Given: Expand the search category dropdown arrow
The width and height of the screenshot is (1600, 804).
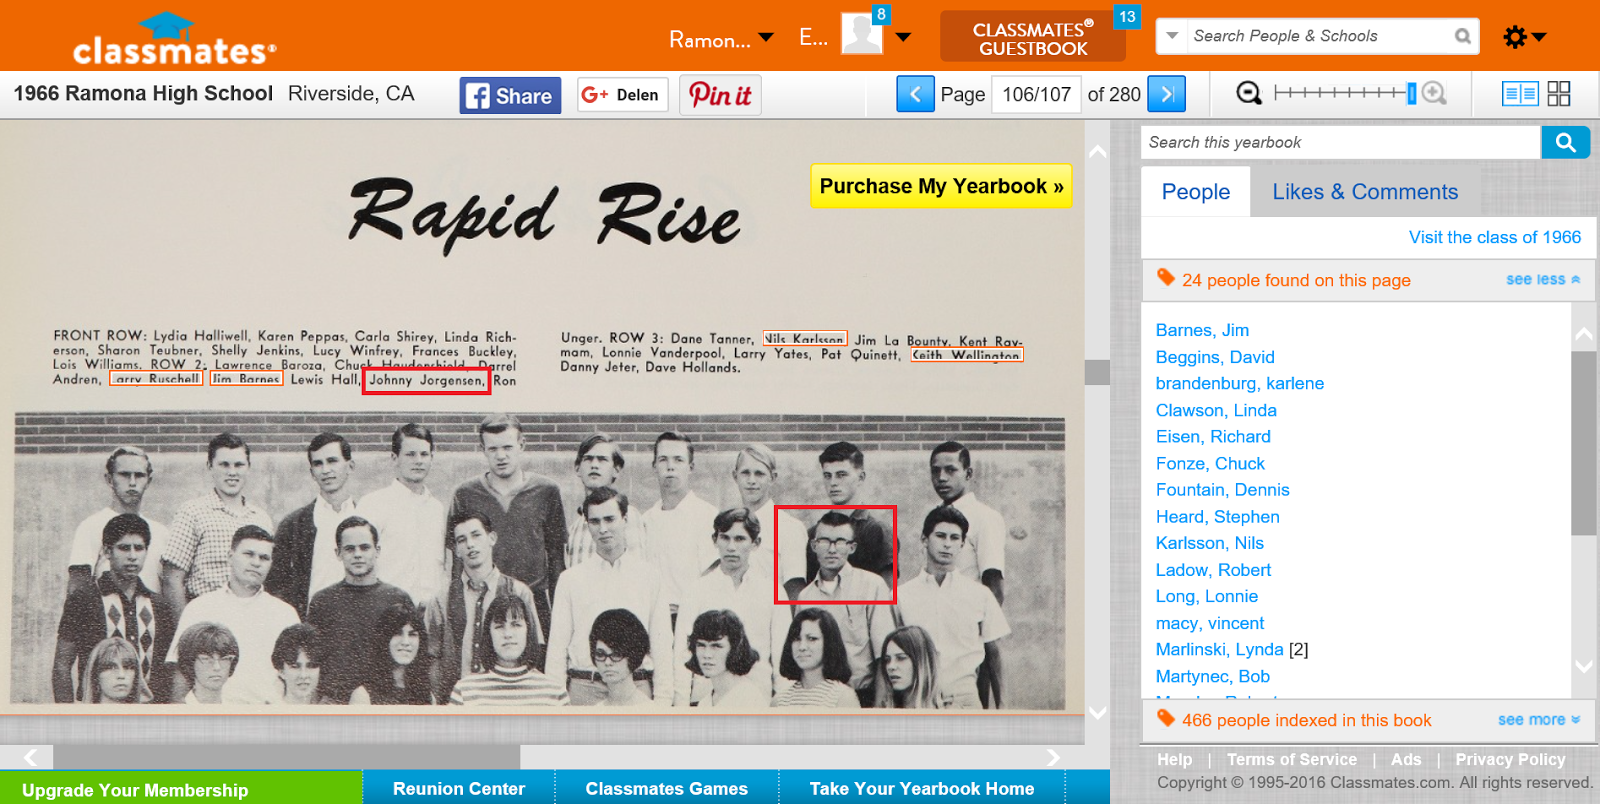Looking at the screenshot, I should (1172, 36).
